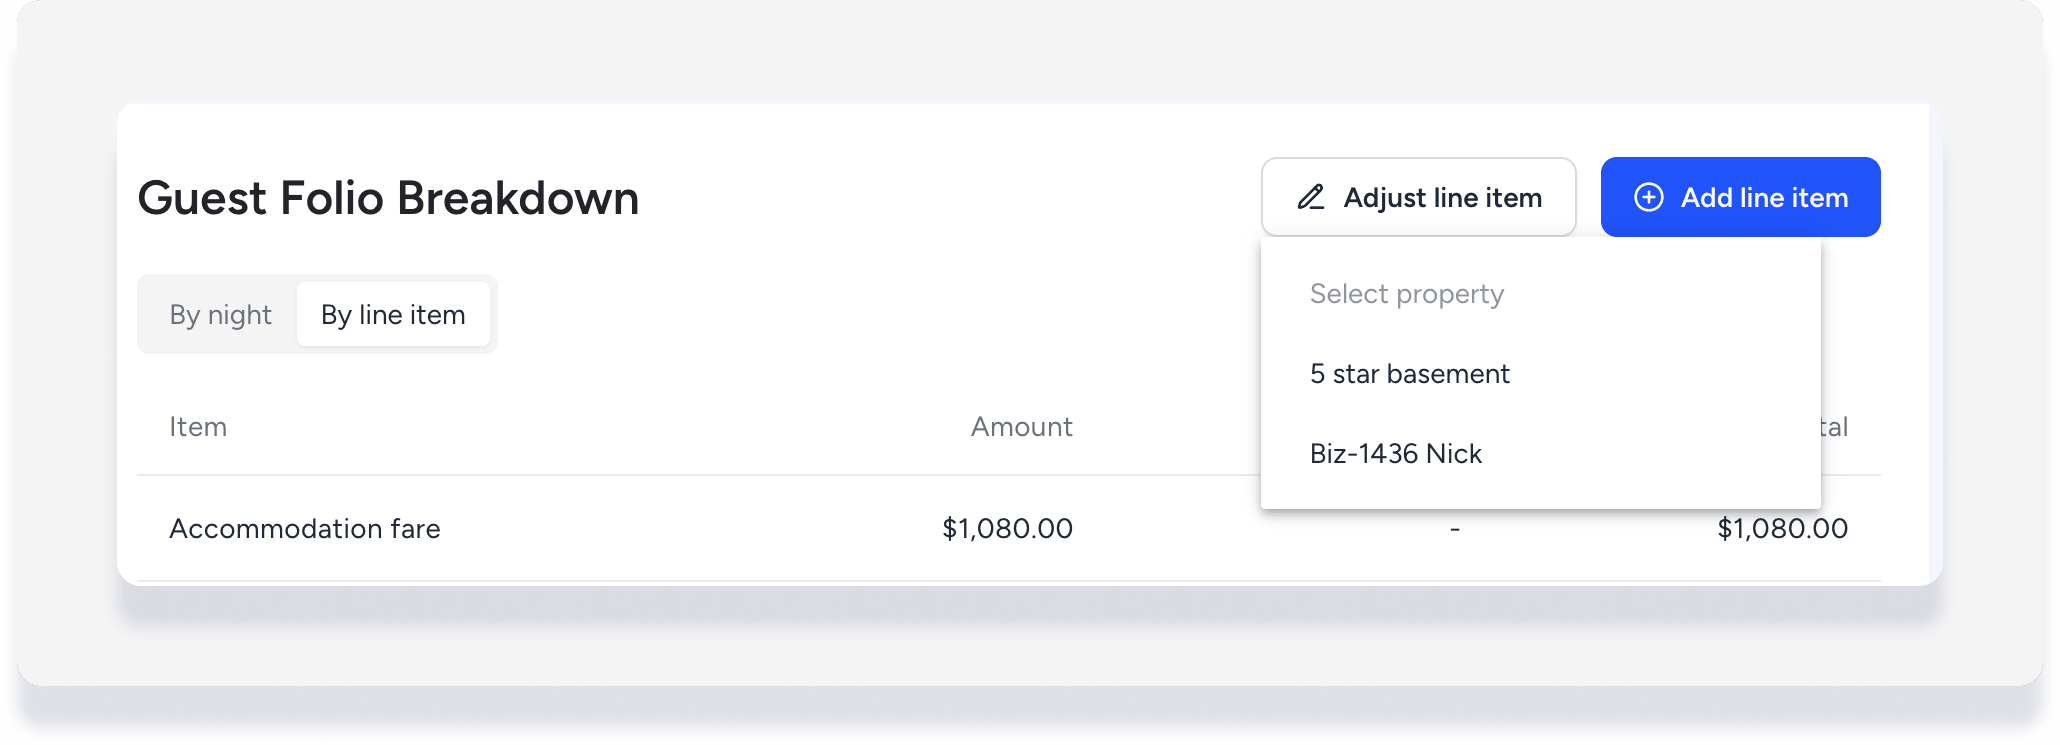Click the plus circle icon
This screenshot has height=745, width=2060.
click(x=1648, y=197)
